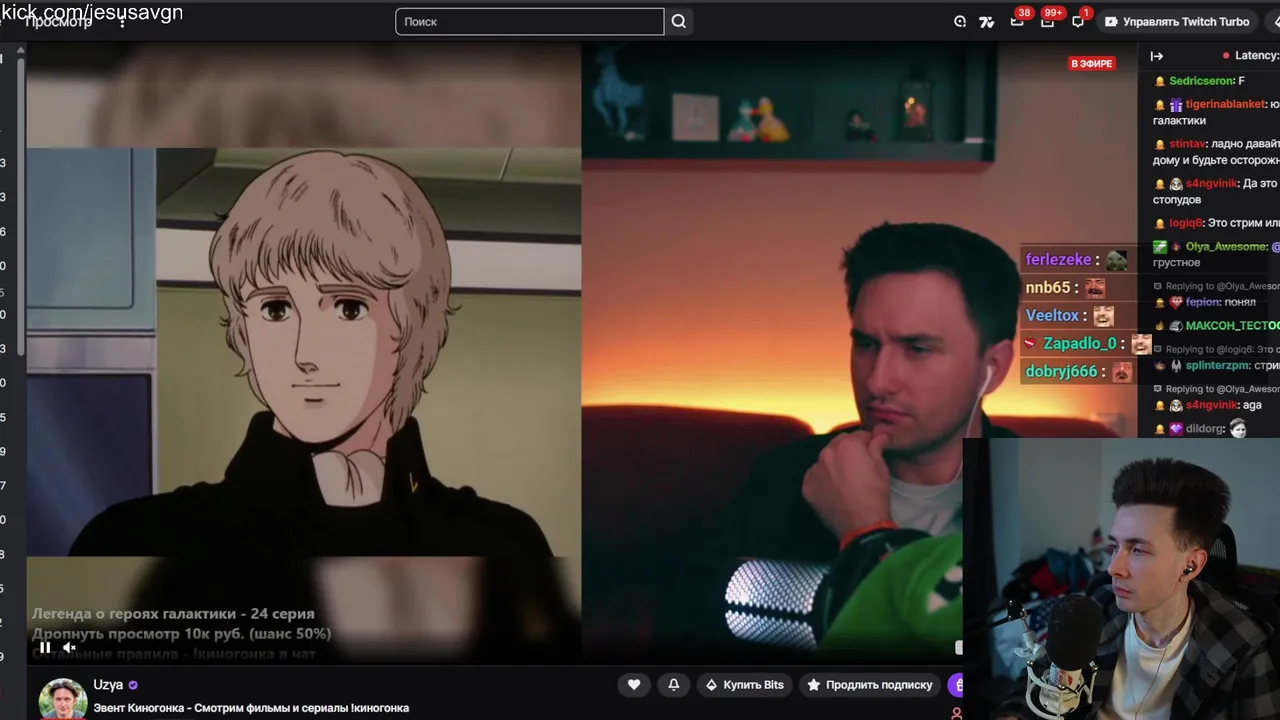Open chat user МАКСОН_ТЕСТО
The height and width of the screenshot is (720, 1280).
[x=1232, y=326]
